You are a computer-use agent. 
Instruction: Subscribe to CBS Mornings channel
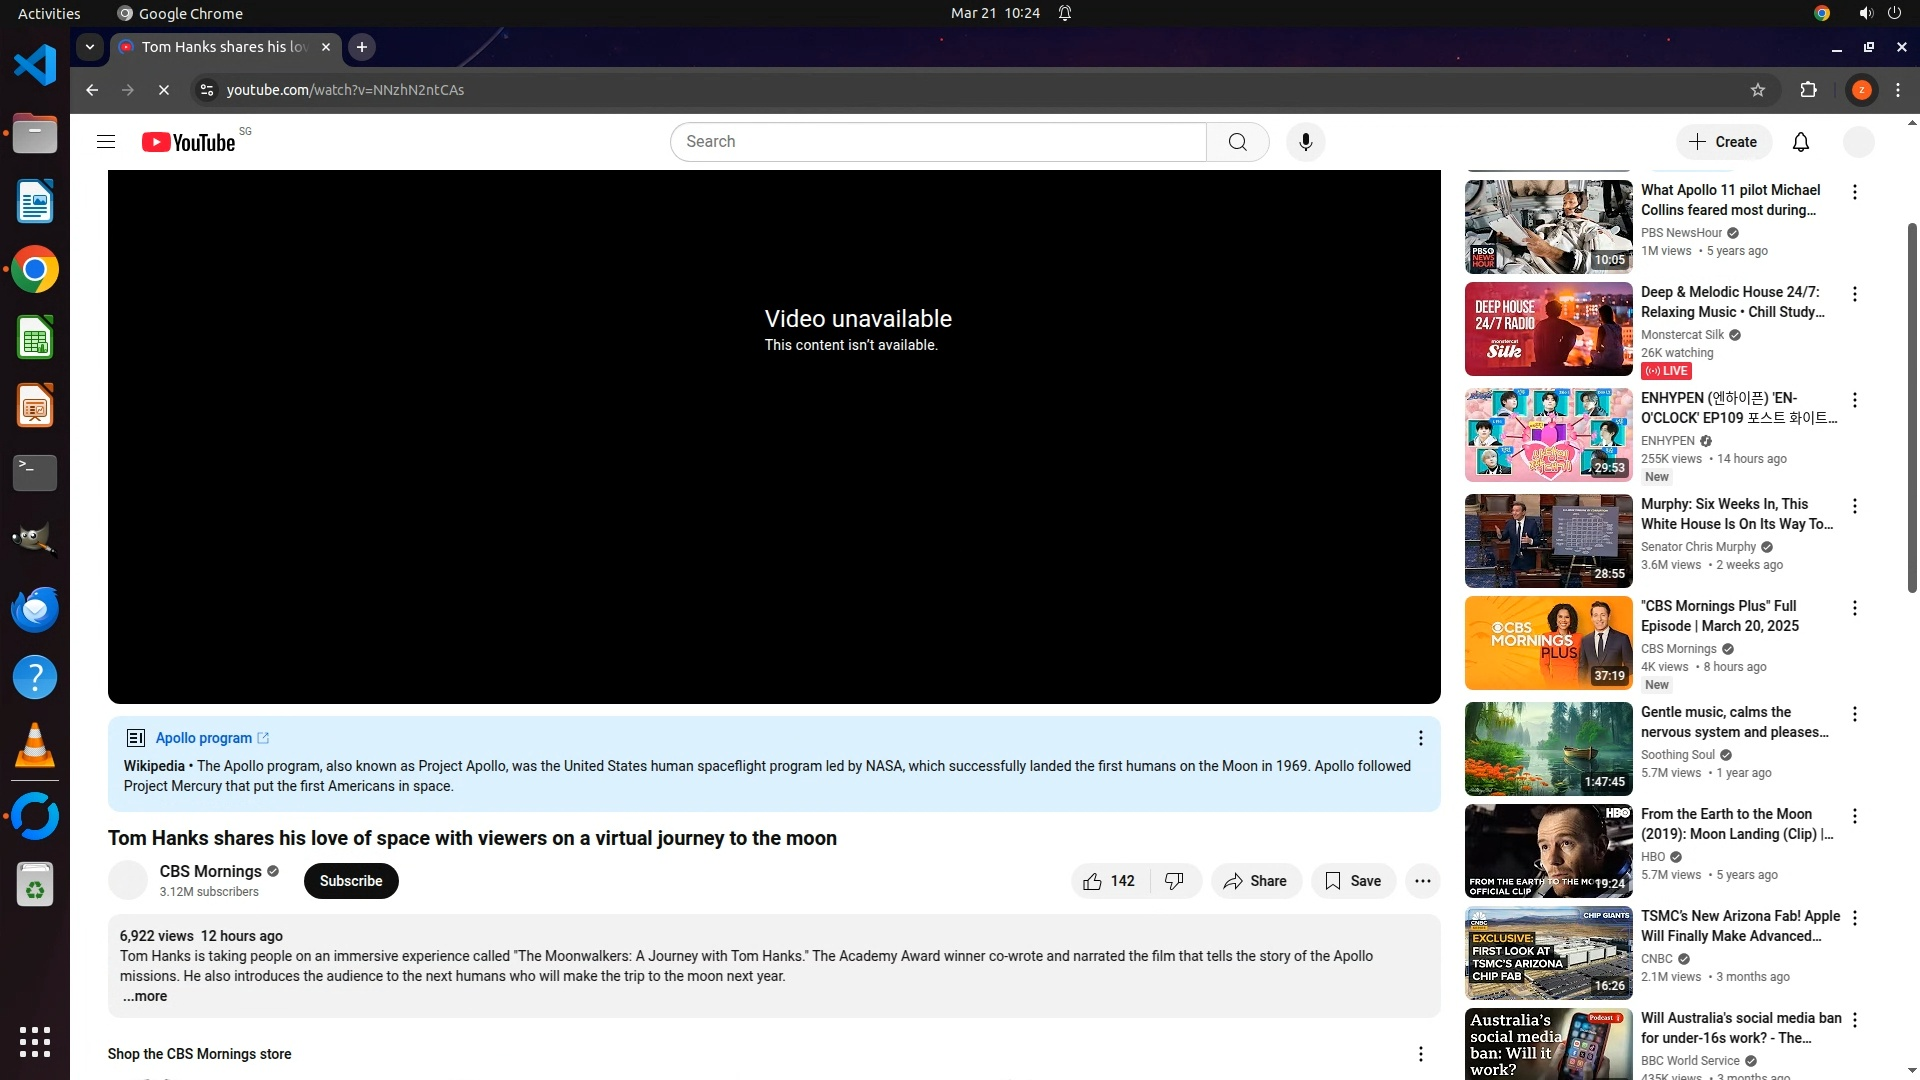[x=351, y=881]
